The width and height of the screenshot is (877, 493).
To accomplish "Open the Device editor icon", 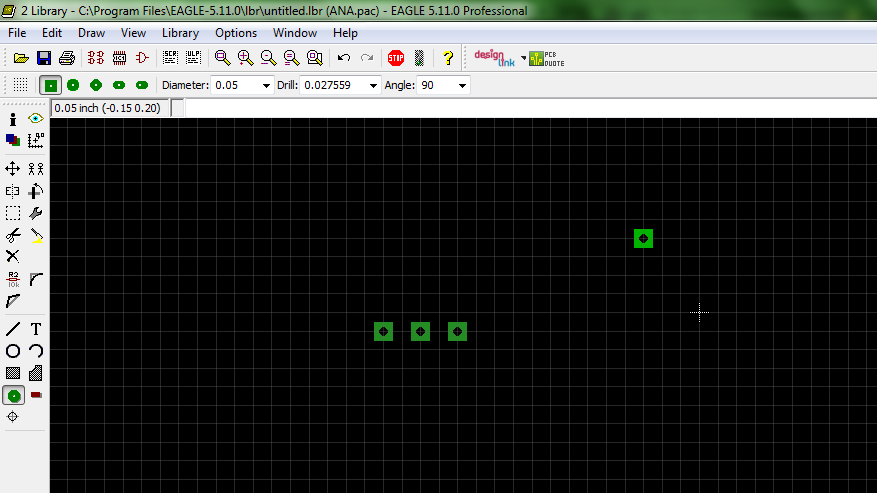I will [x=96, y=58].
